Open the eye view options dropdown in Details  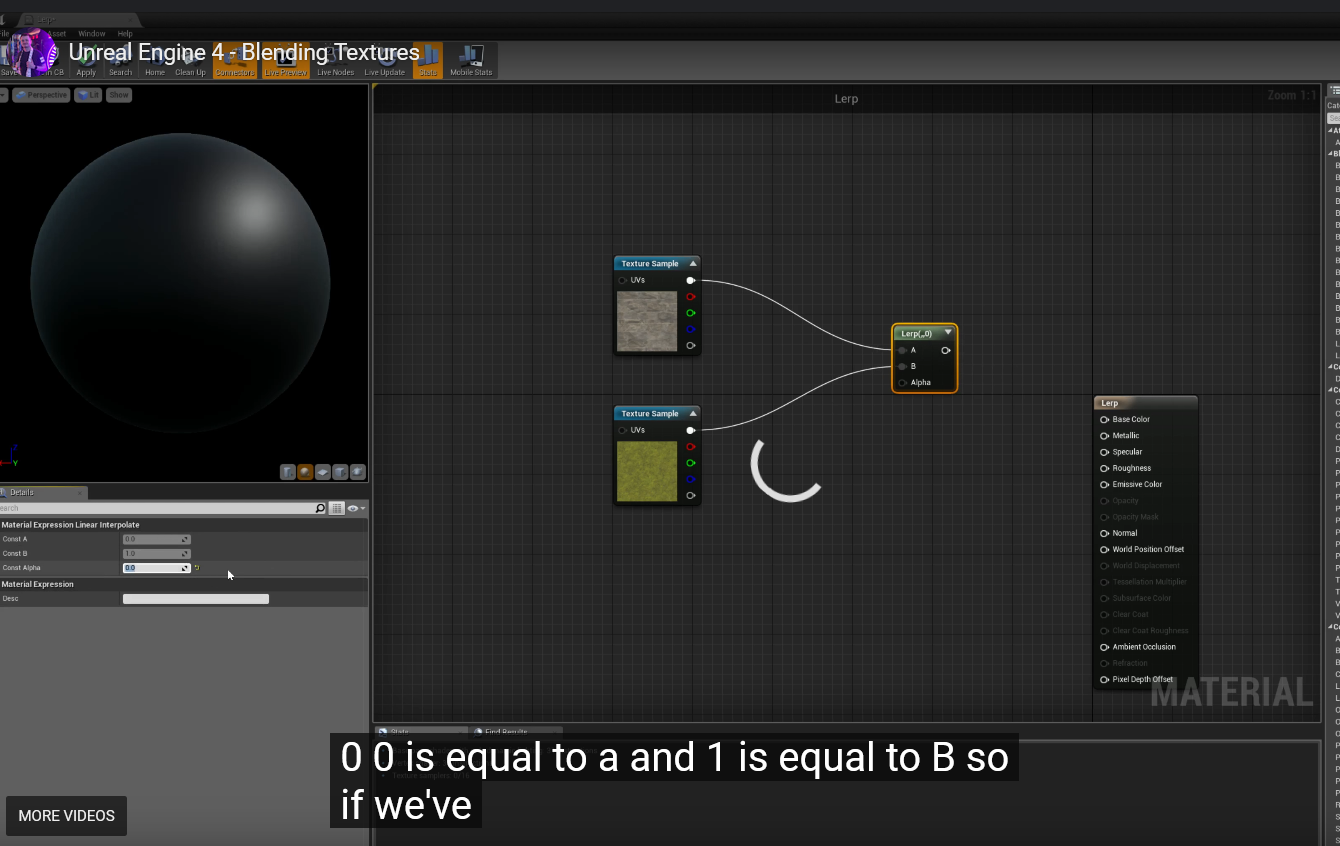coord(356,509)
